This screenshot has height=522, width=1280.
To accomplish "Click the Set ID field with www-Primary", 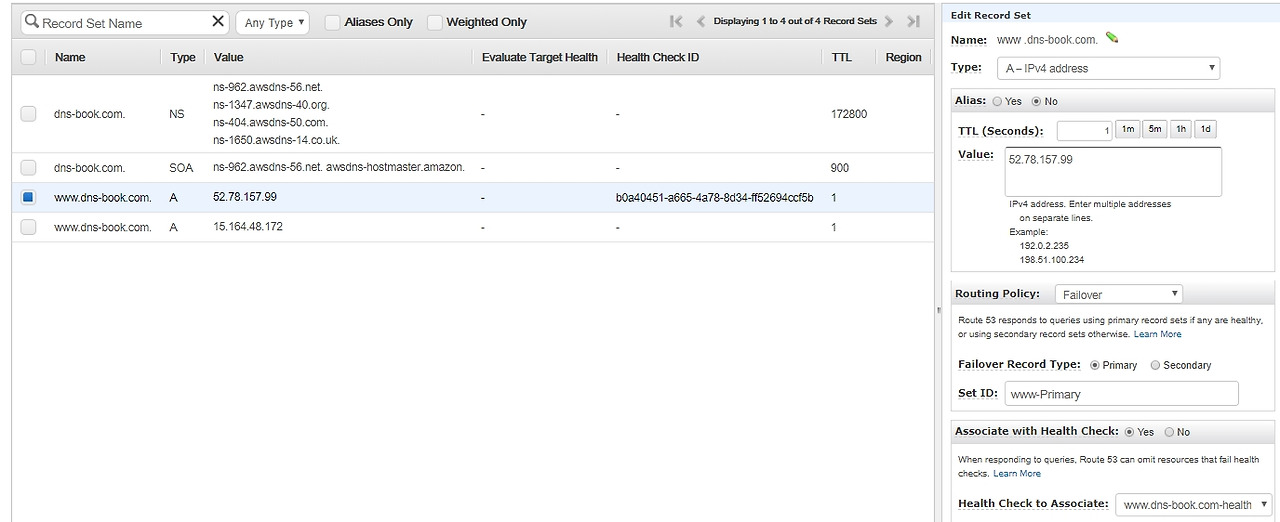I will (x=1121, y=393).
